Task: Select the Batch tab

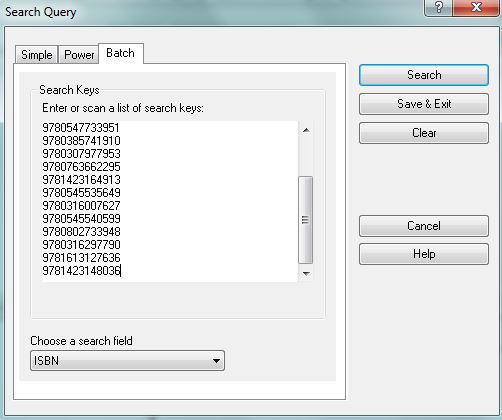Action: click(x=121, y=53)
